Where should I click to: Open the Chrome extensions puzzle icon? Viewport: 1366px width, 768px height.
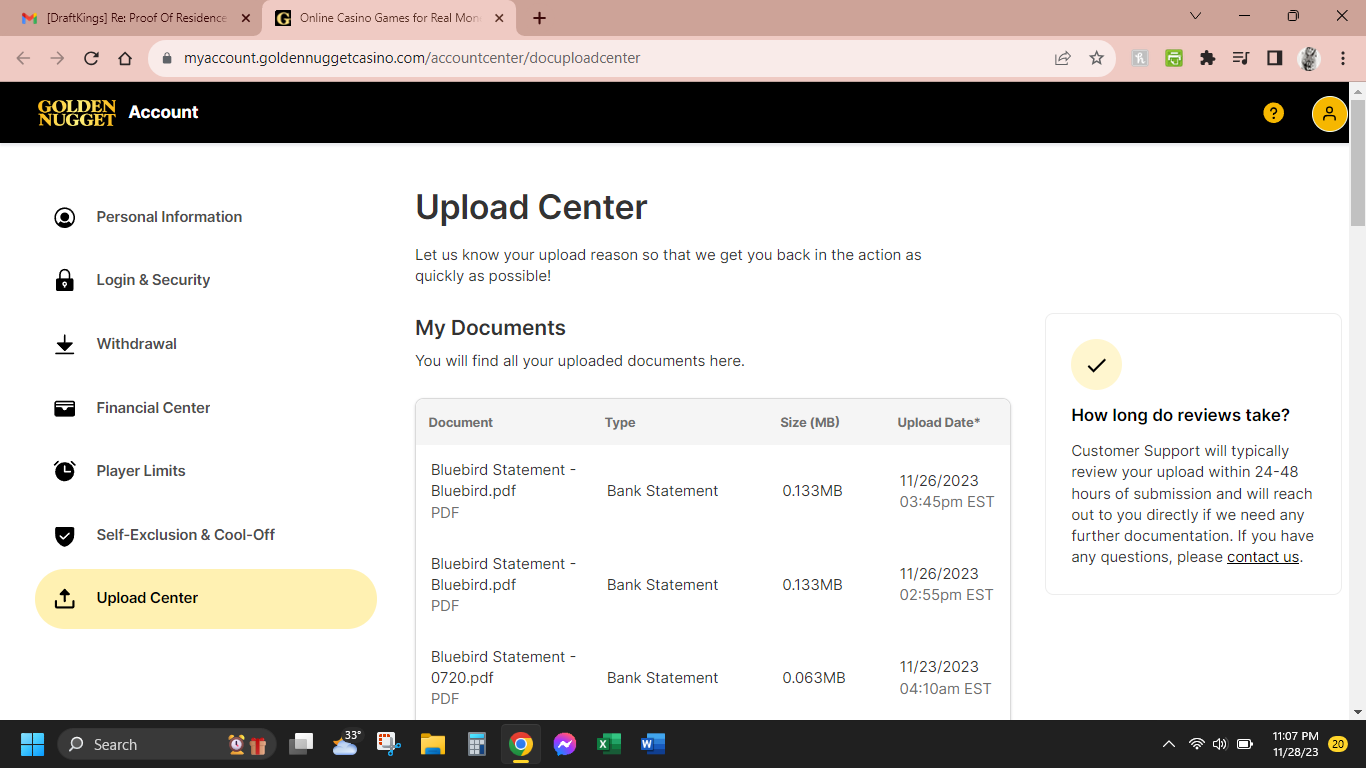coord(1207,58)
